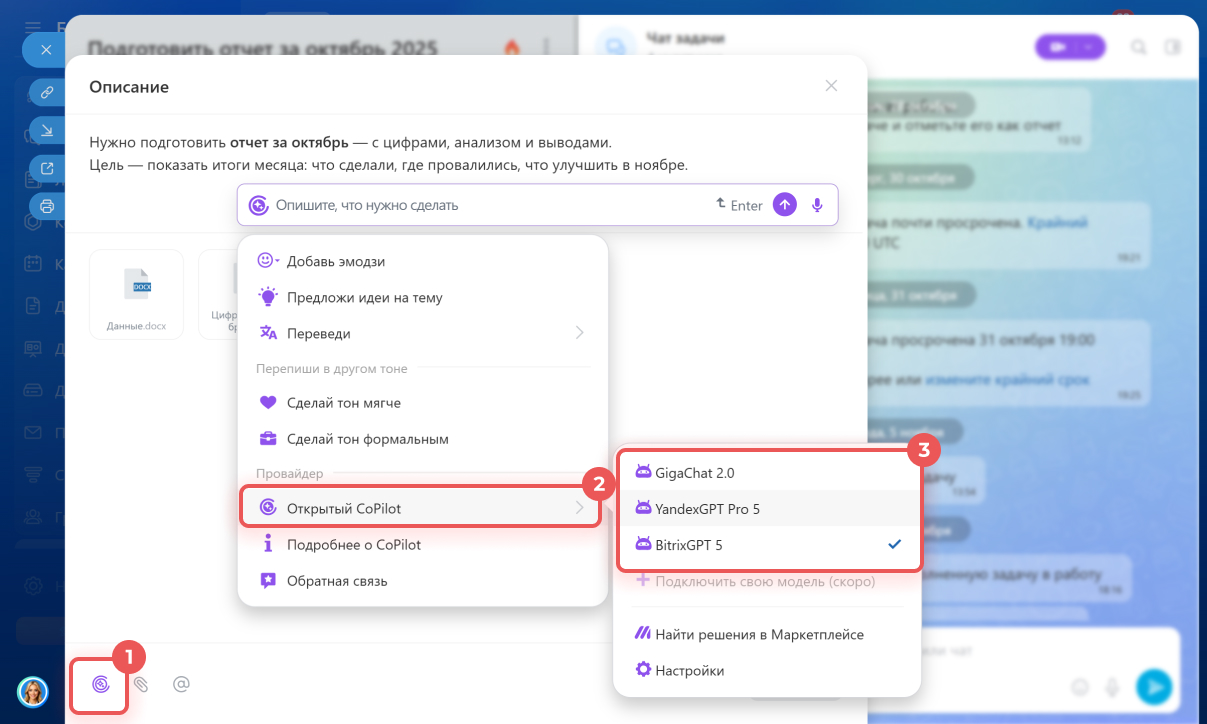Open the print icon in side panel
The width and height of the screenshot is (1207, 724).
[x=47, y=206]
